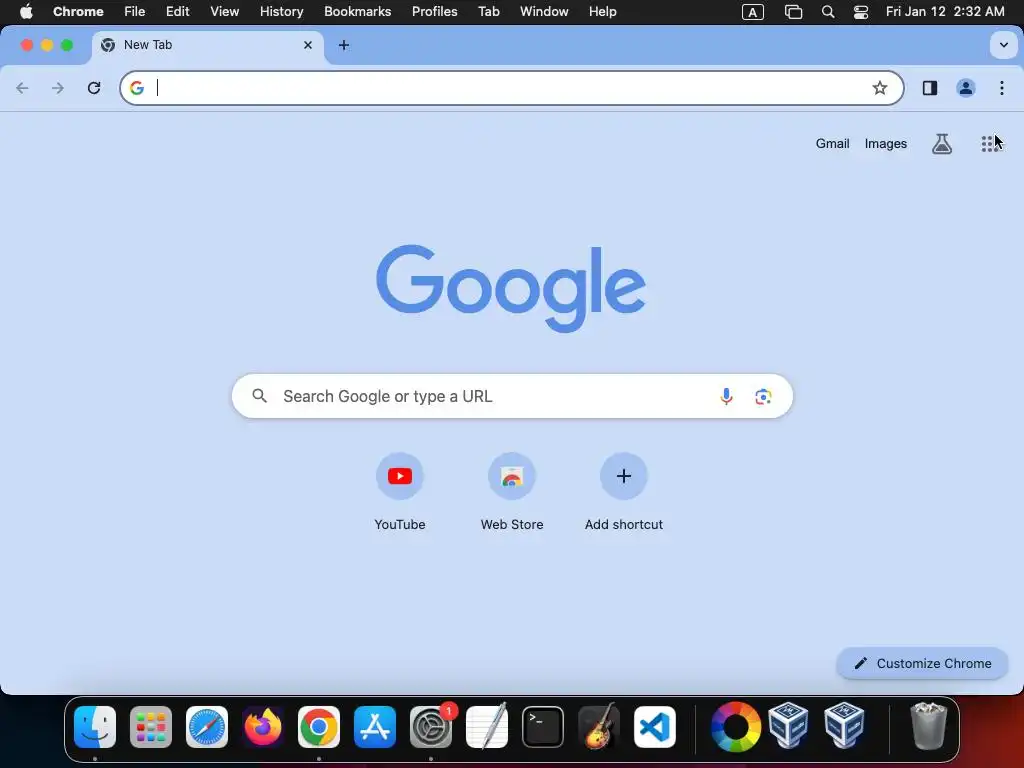This screenshot has width=1024, height=768.
Task: Open the Profiles menu
Action: tap(434, 12)
